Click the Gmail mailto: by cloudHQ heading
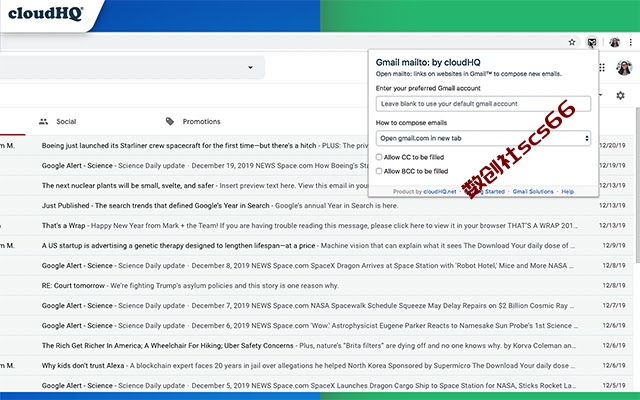This screenshot has width=640, height=400. (x=428, y=62)
